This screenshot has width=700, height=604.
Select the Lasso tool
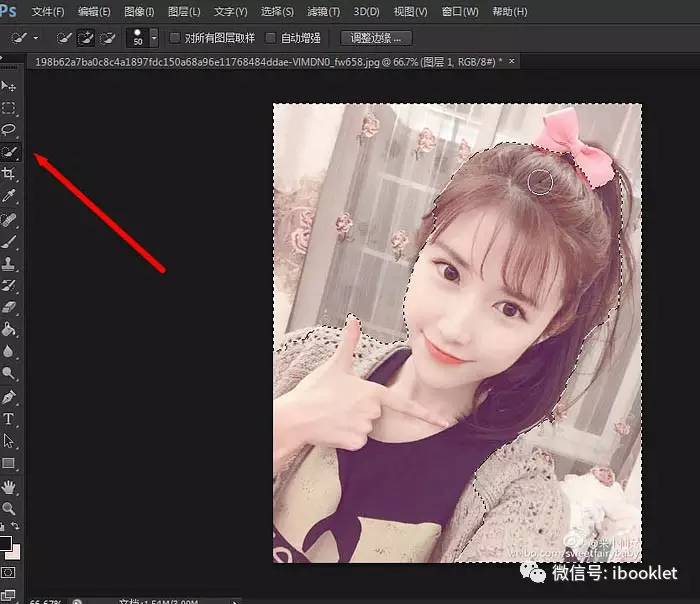click(x=9, y=130)
